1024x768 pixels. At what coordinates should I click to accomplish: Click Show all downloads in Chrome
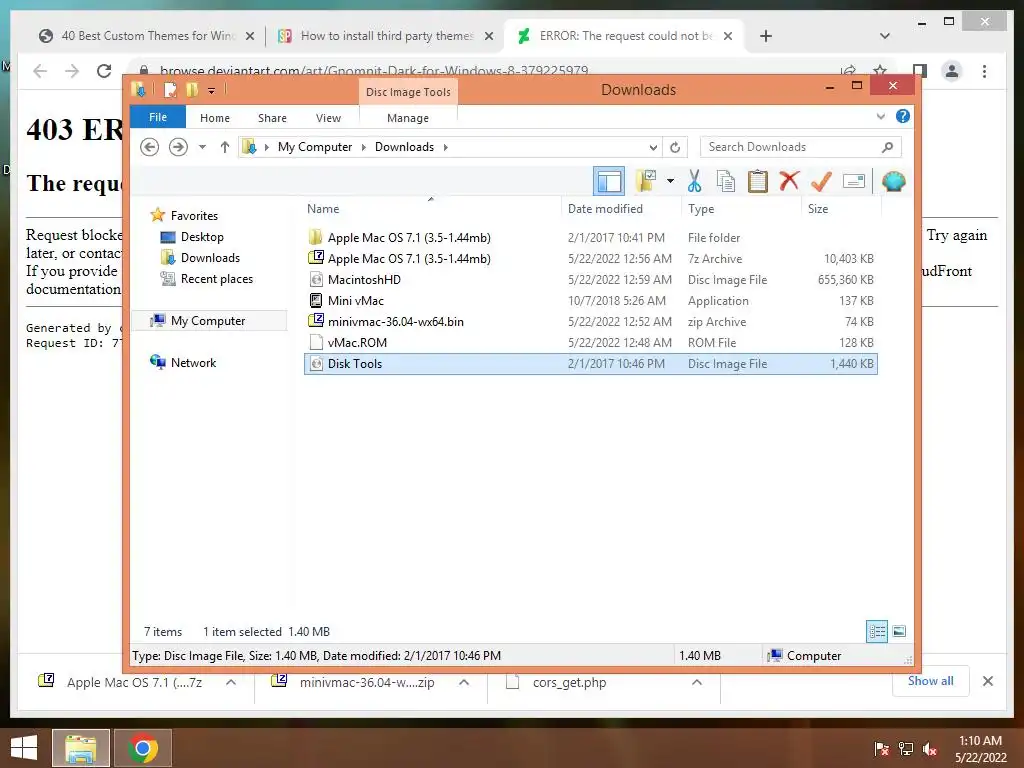(x=930, y=681)
